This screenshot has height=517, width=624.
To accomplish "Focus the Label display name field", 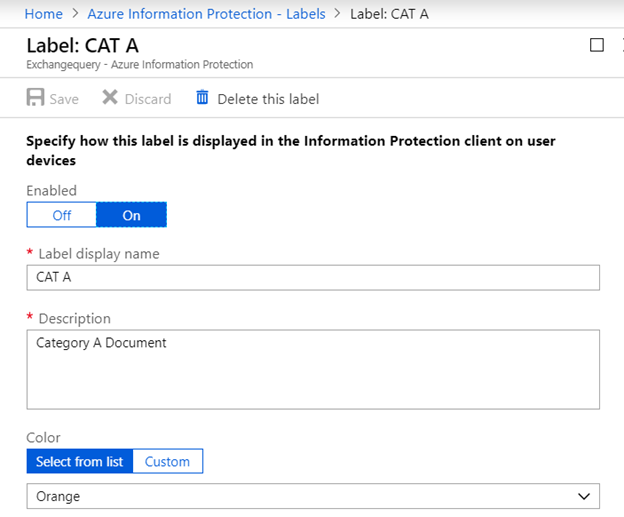I will [312, 277].
